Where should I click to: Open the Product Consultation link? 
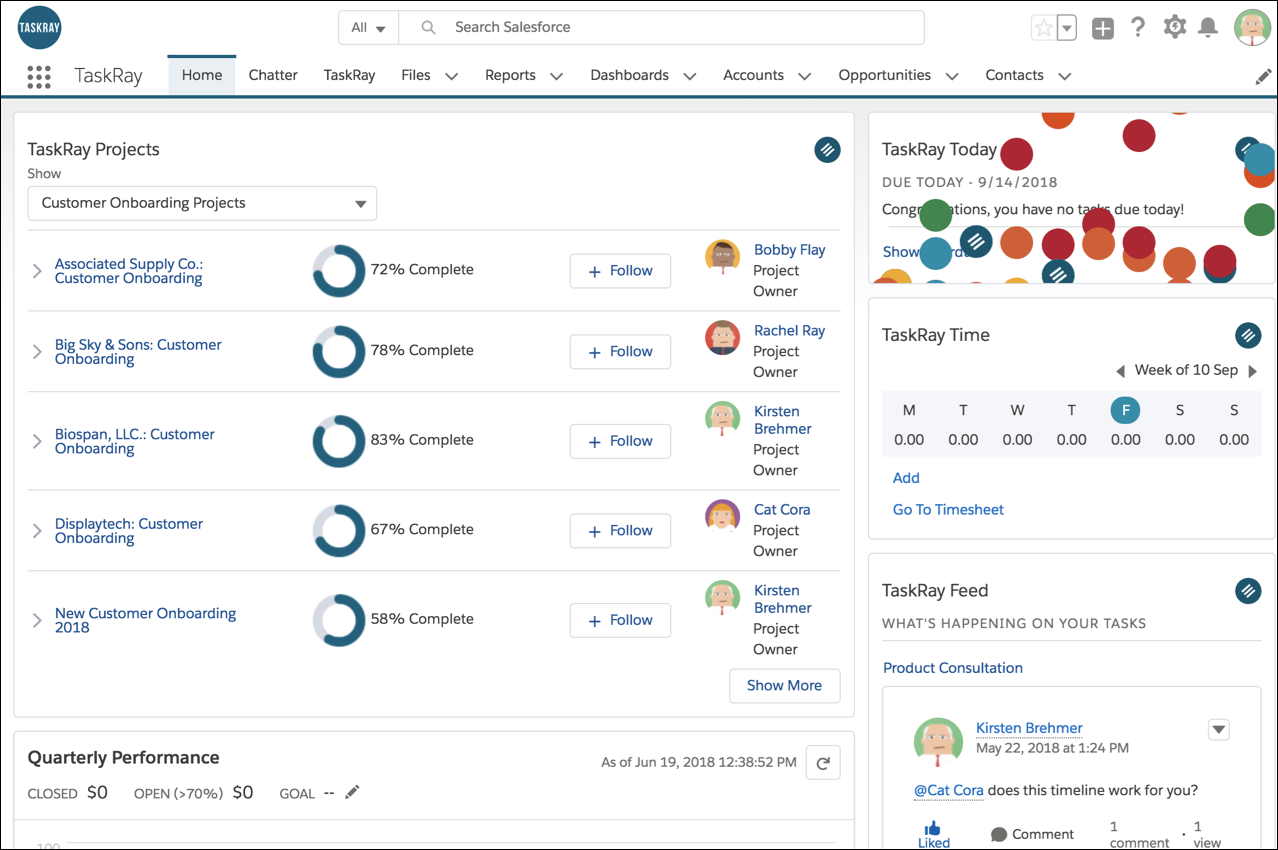pyautogui.click(x=953, y=668)
